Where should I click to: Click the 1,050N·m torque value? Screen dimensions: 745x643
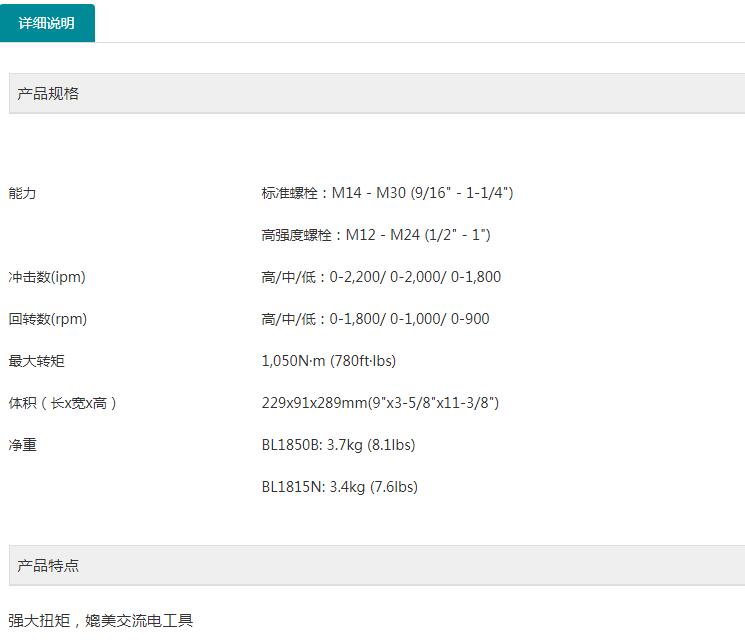click(x=335, y=361)
